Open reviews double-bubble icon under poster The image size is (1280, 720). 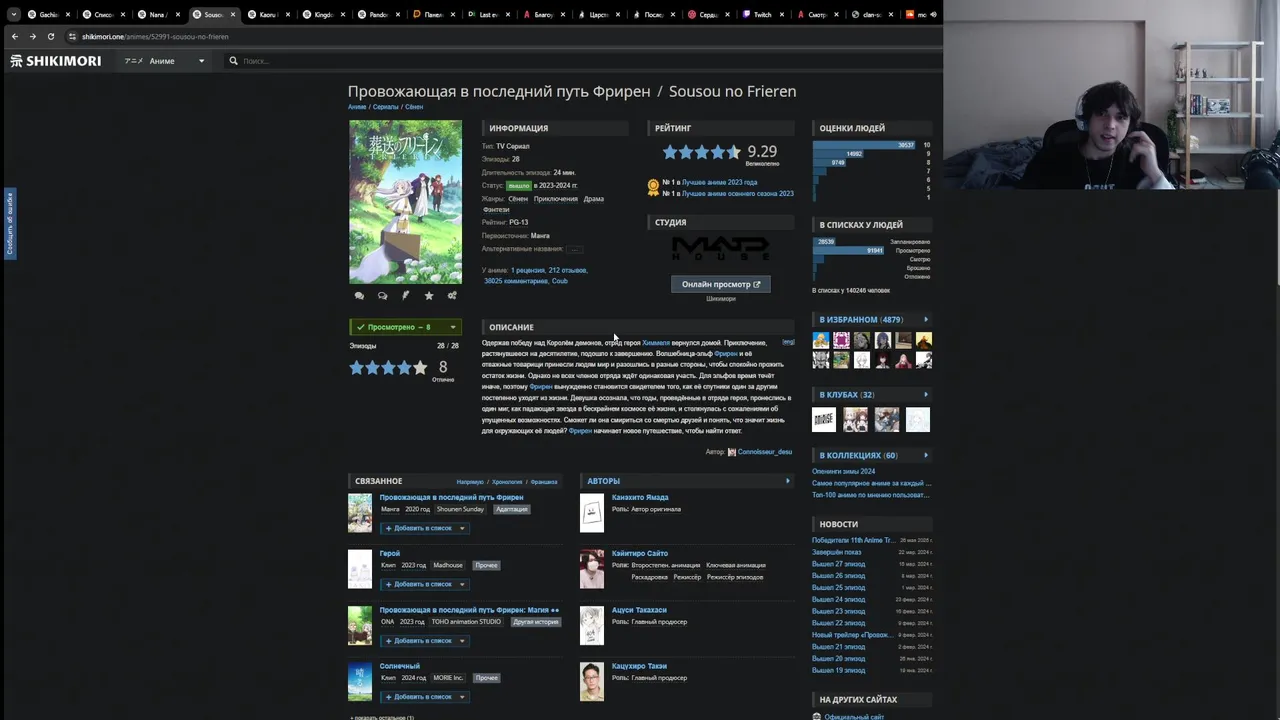(382, 296)
